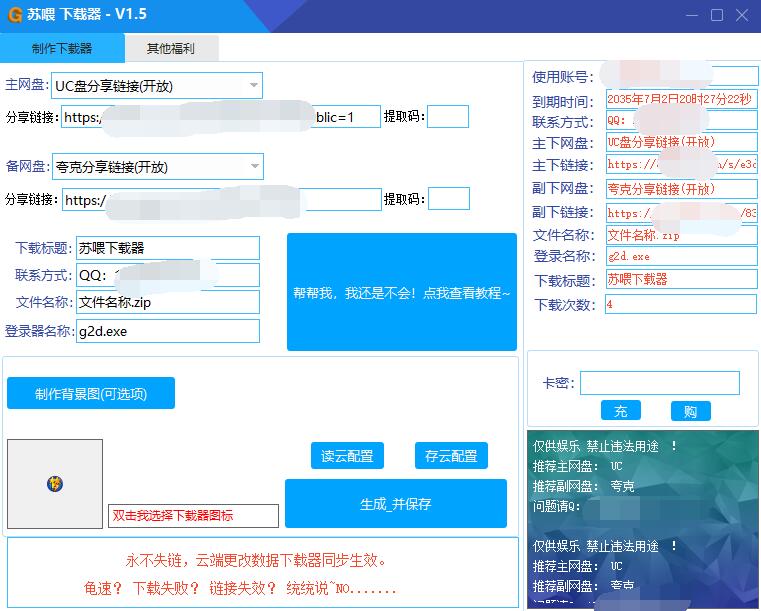This screenshot has width=761, height=611.
Task: Click 双击我选择下载器图标 icon chooser field
Action: click(x=193, y=516)
